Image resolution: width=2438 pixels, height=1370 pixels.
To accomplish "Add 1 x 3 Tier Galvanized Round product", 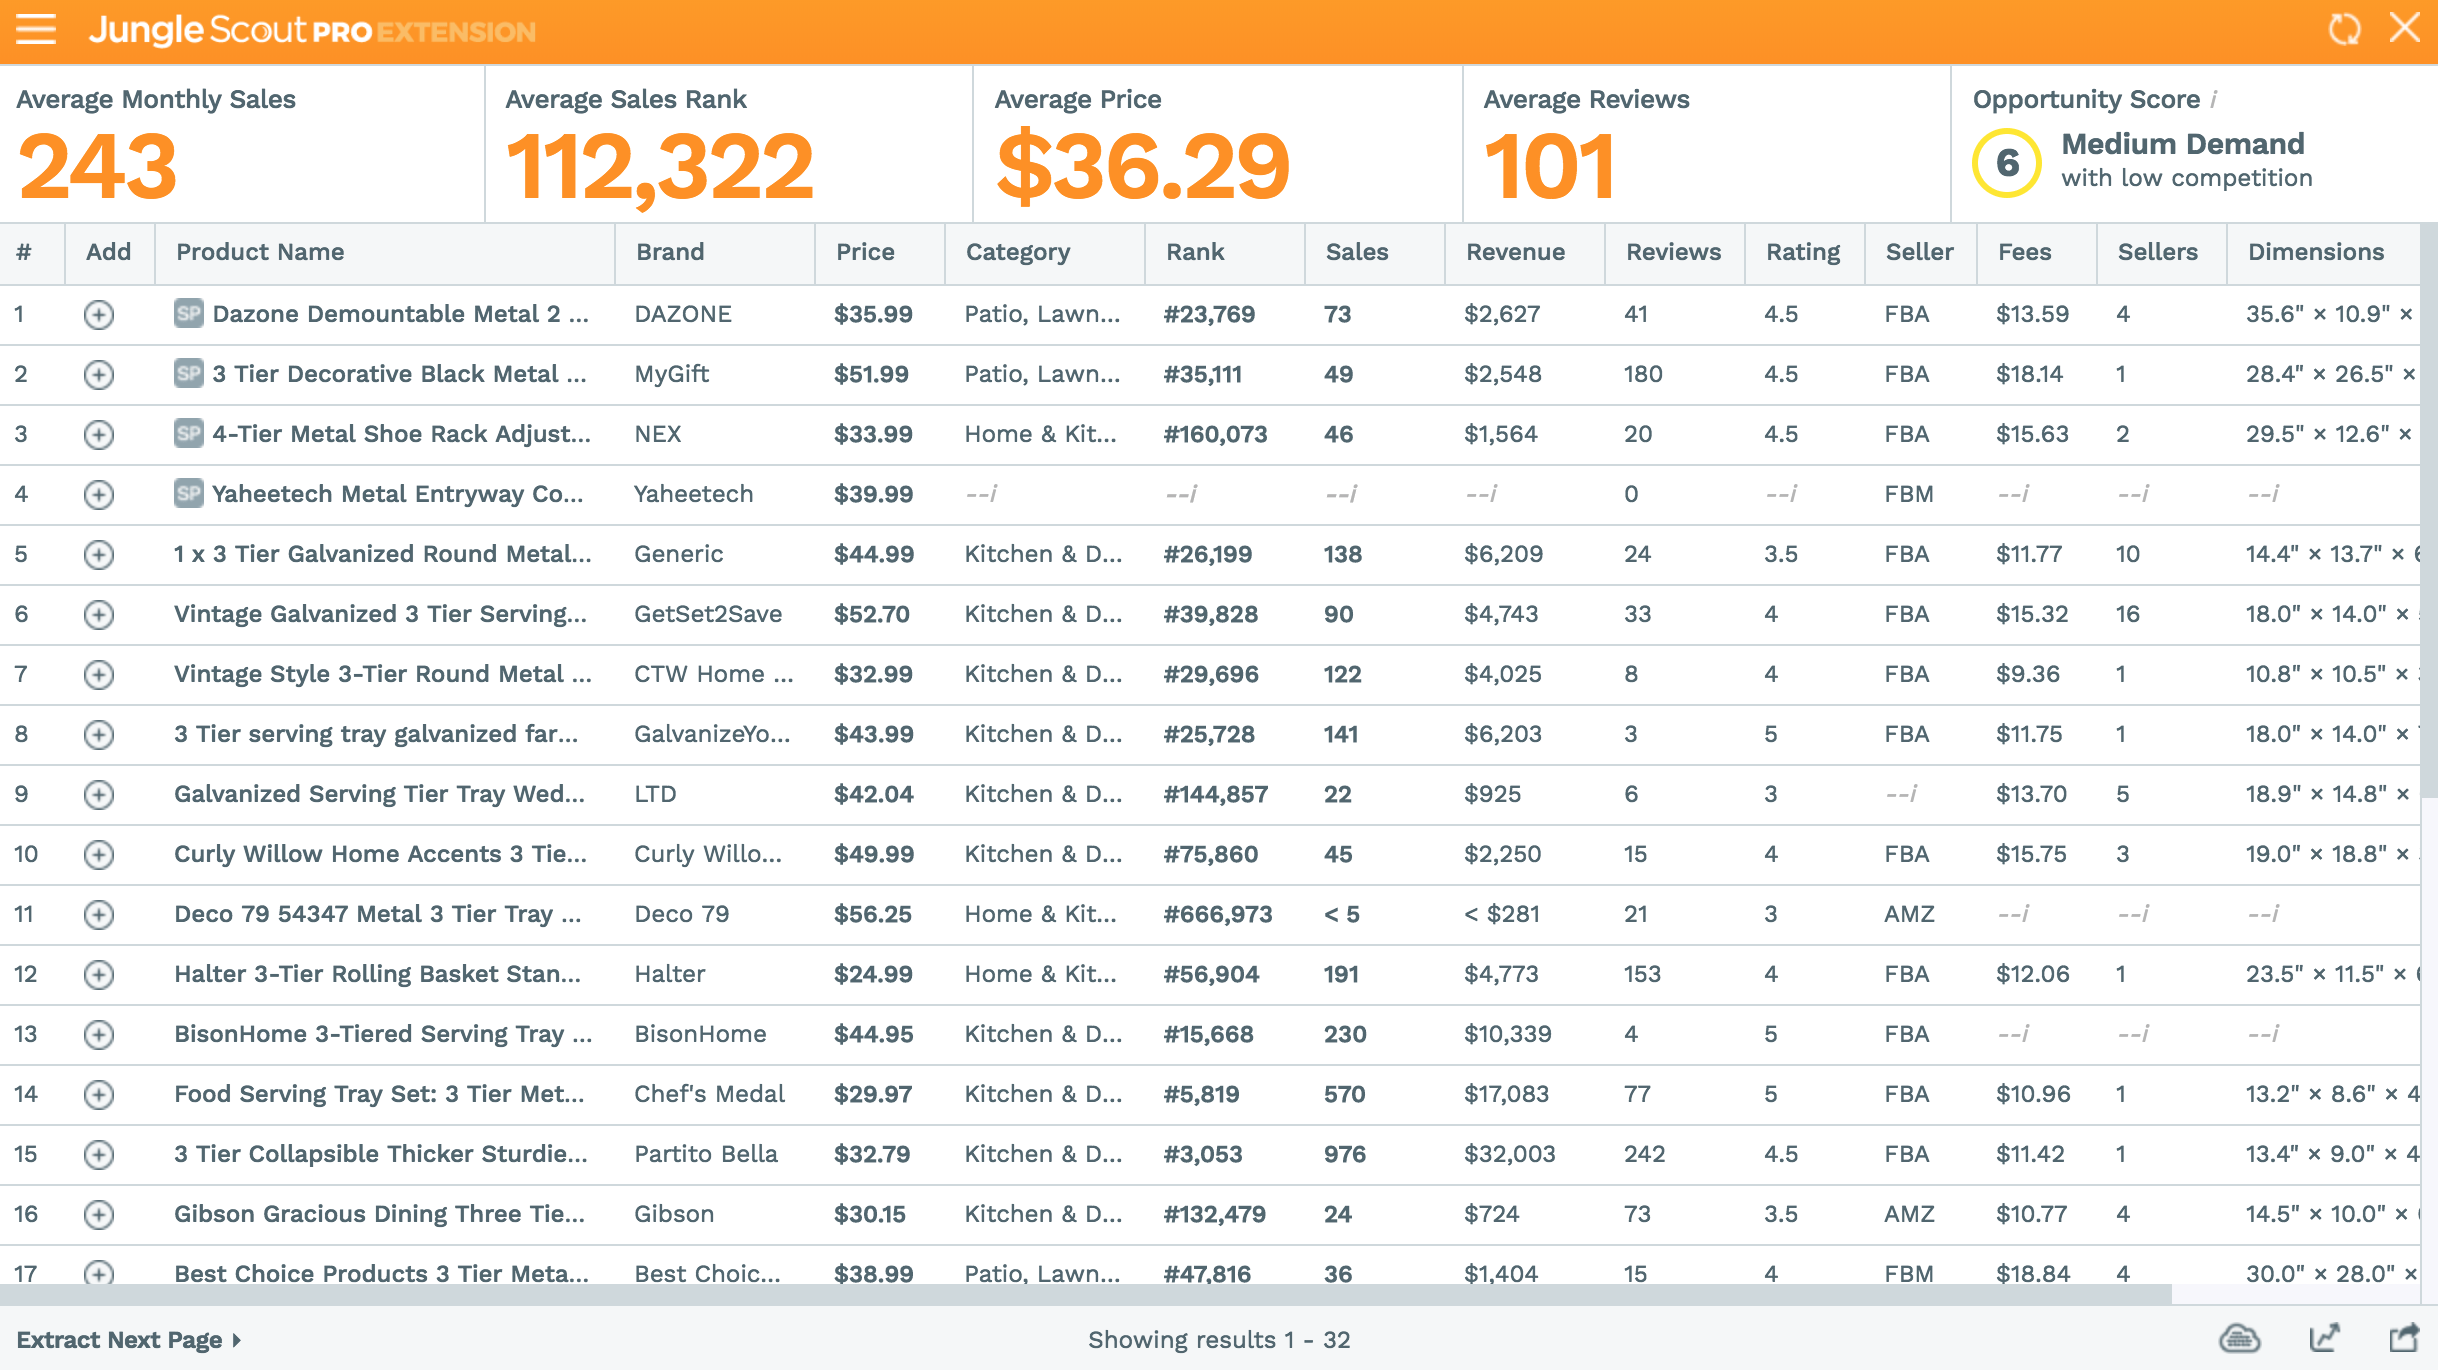I will click(x=98, y=555).
